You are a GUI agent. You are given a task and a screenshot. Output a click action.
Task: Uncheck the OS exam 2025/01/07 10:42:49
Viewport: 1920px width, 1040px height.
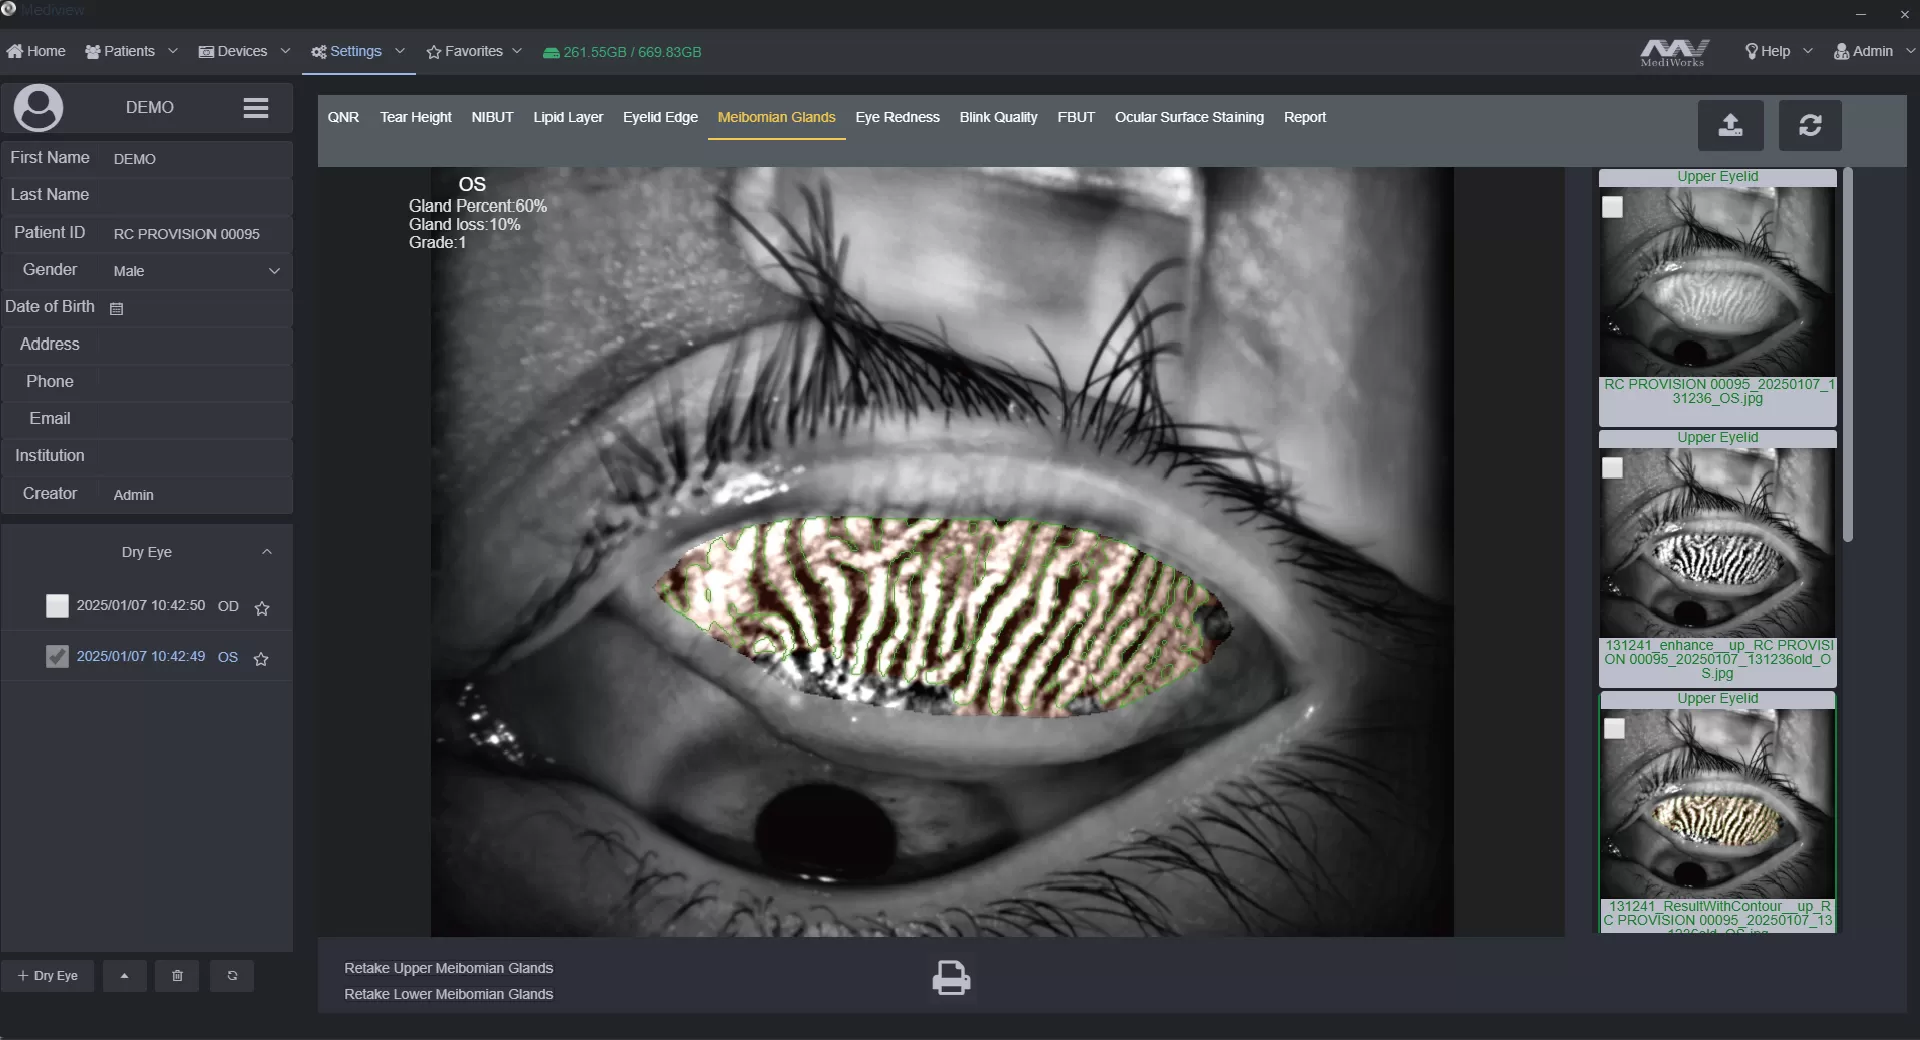(x=57, y=657)
